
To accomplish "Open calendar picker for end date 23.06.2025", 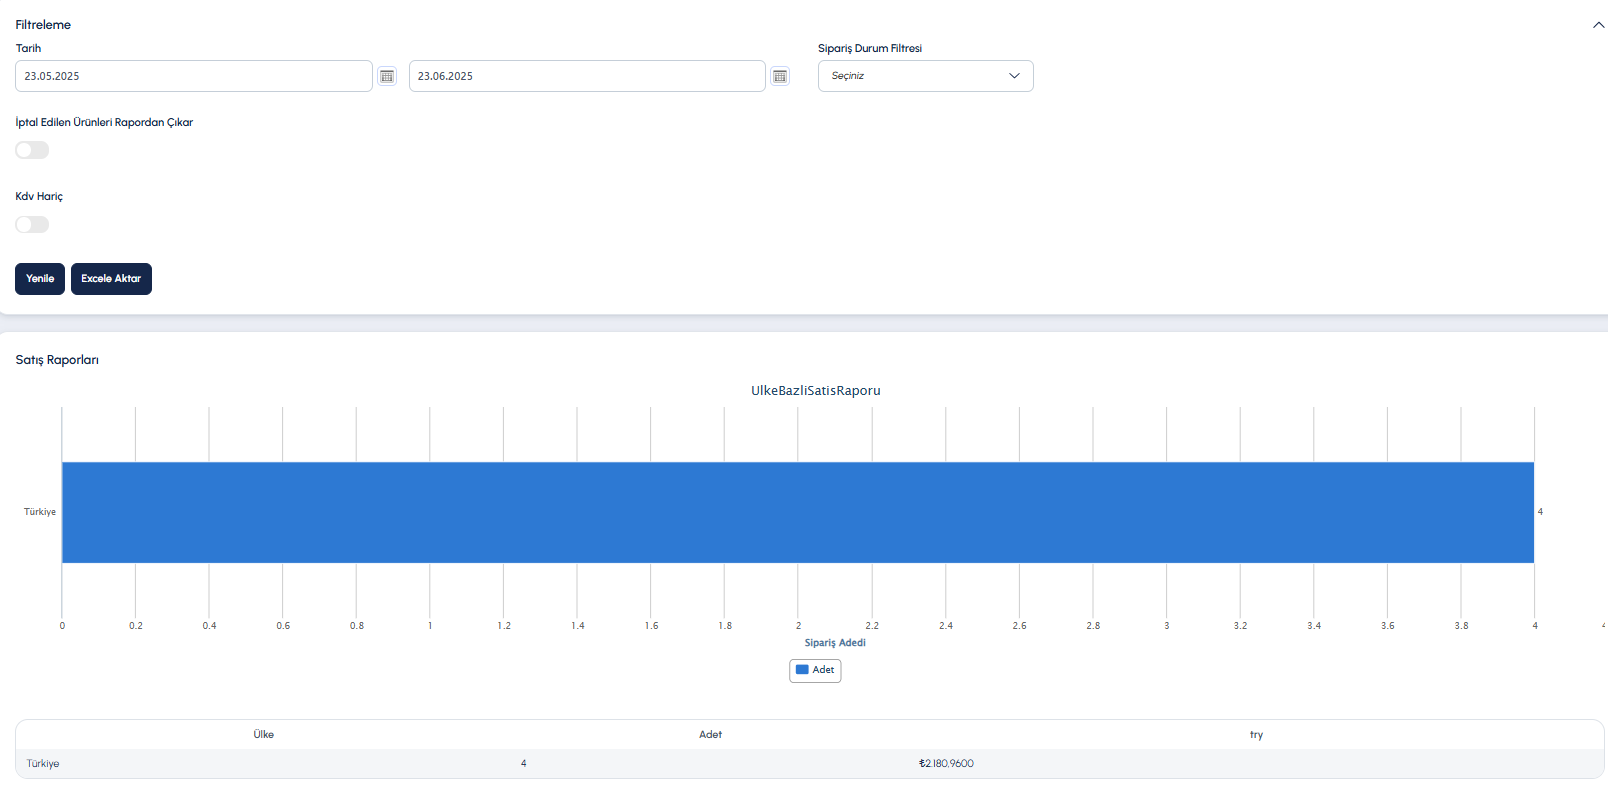I will [780, 76].
